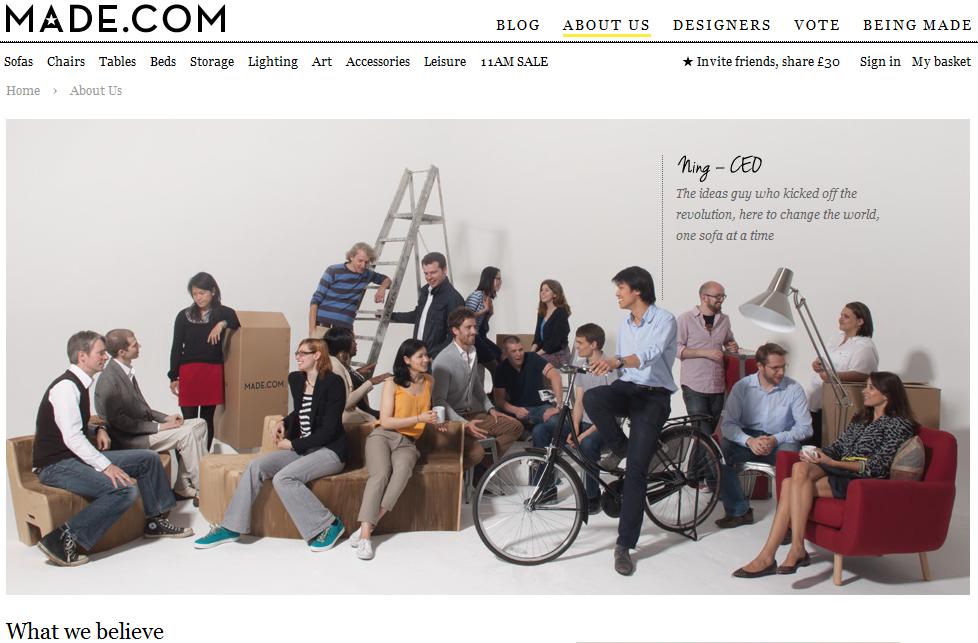Open the Vote page

[817, 25]
